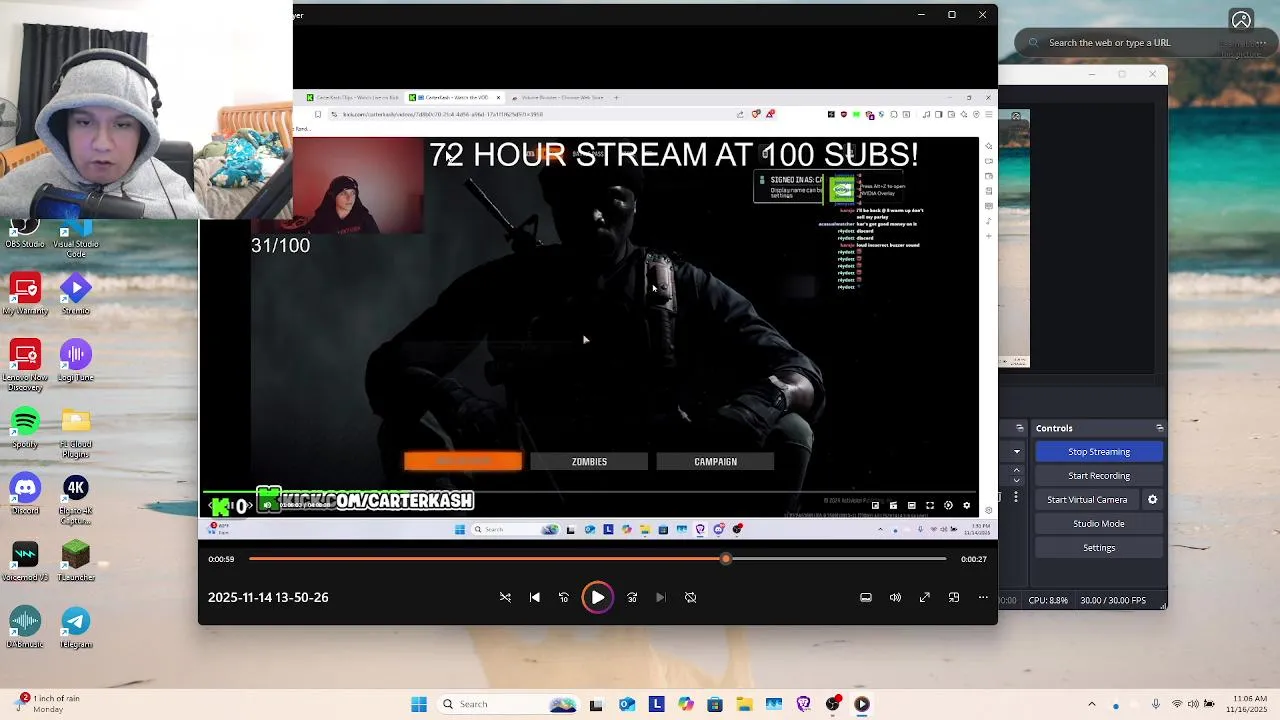This screenshot has width=1280, height=720.
Task: Expand the dropdown arrow left of Controls
Action: [1017, 452]
